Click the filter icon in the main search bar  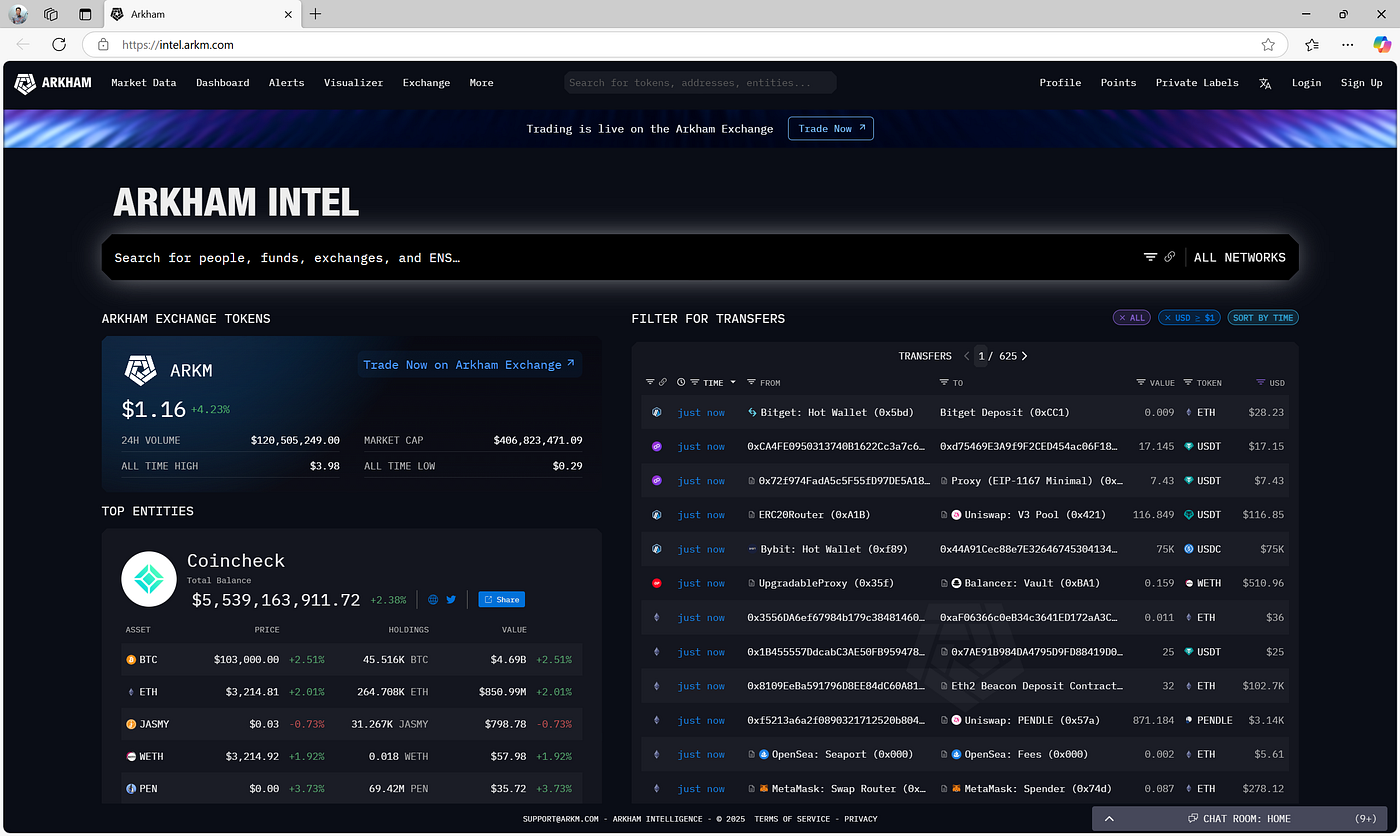(1151, 257)
